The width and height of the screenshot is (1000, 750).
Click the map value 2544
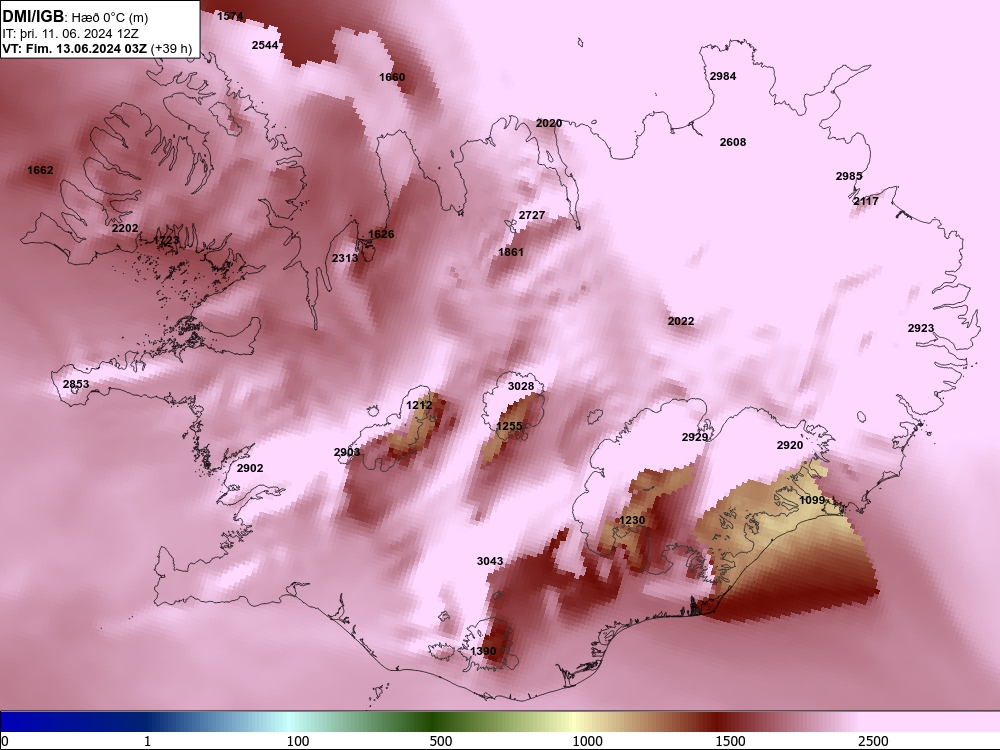(x=265, y=45)
